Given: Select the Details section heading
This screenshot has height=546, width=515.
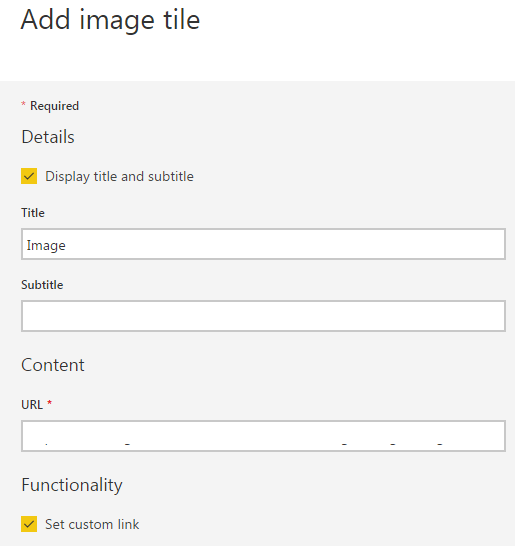Looking at the screenshot, I should click(48, 137).
